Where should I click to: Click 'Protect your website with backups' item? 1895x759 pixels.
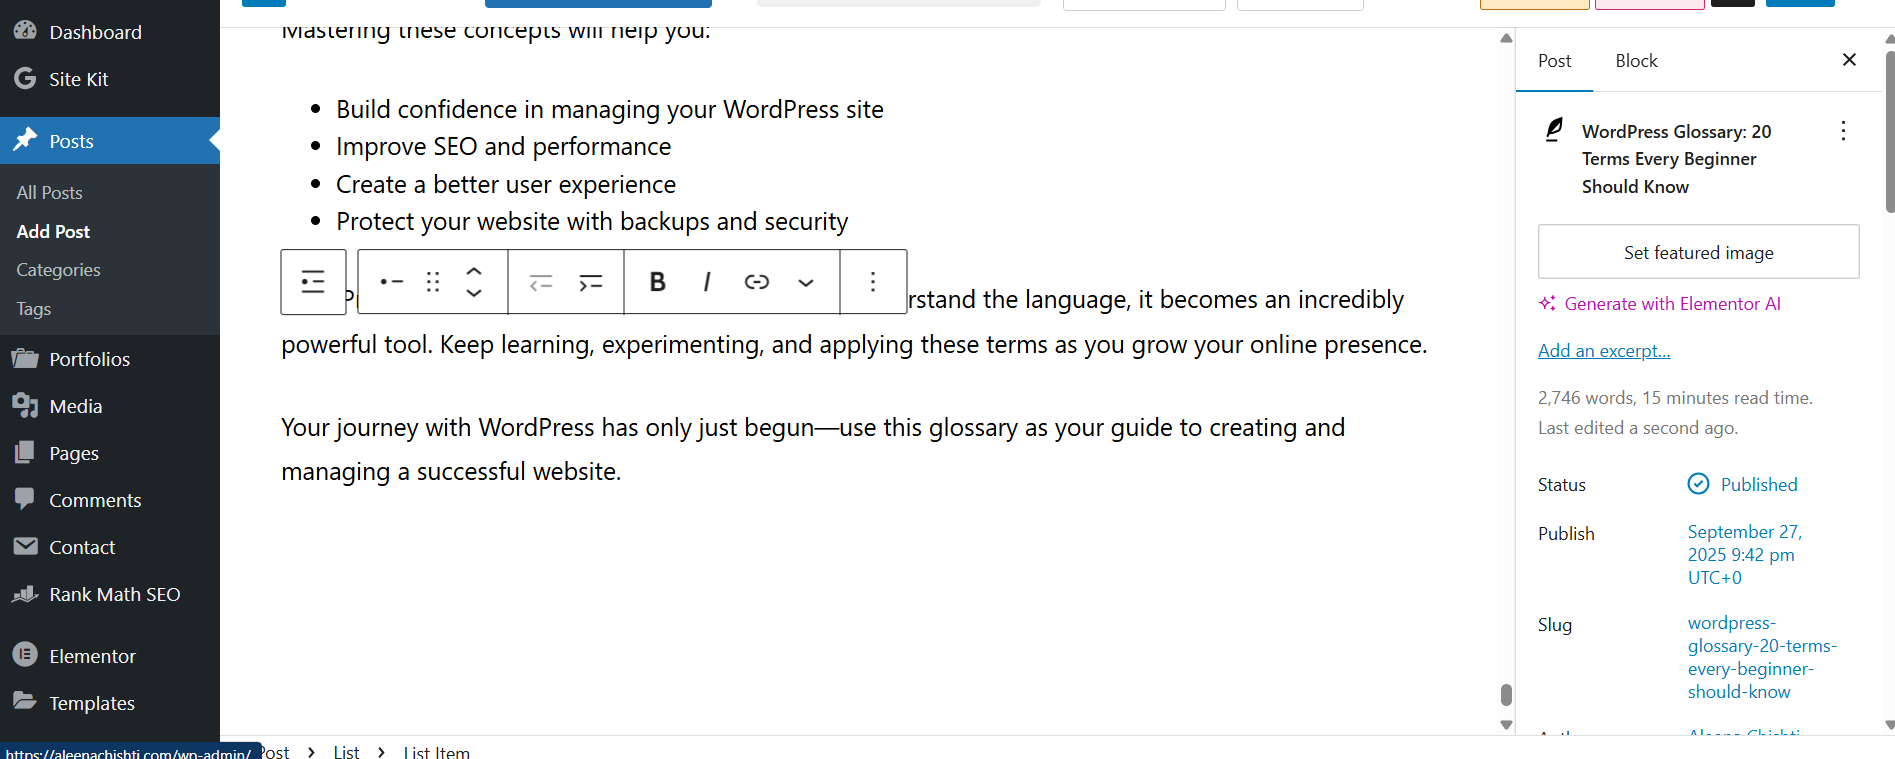tap(592, 222)
